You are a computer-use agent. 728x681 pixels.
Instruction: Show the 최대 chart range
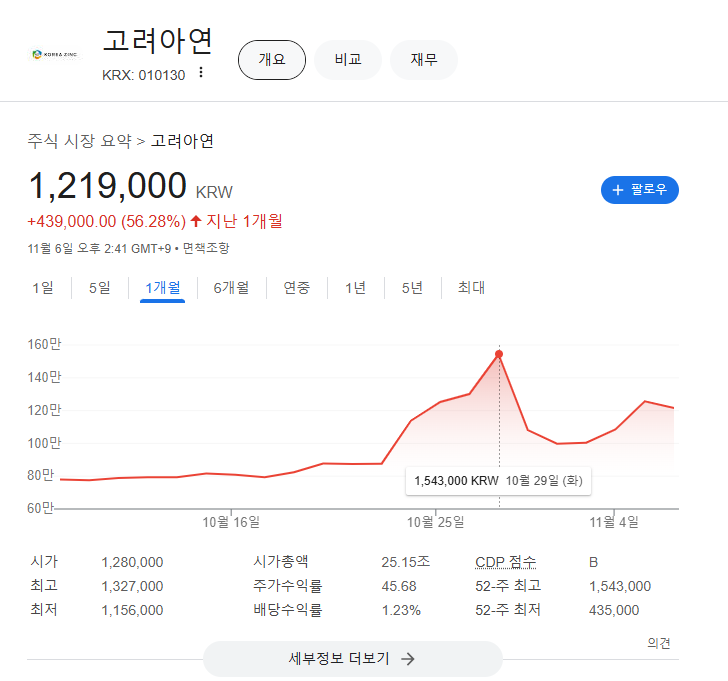[471, 288]
